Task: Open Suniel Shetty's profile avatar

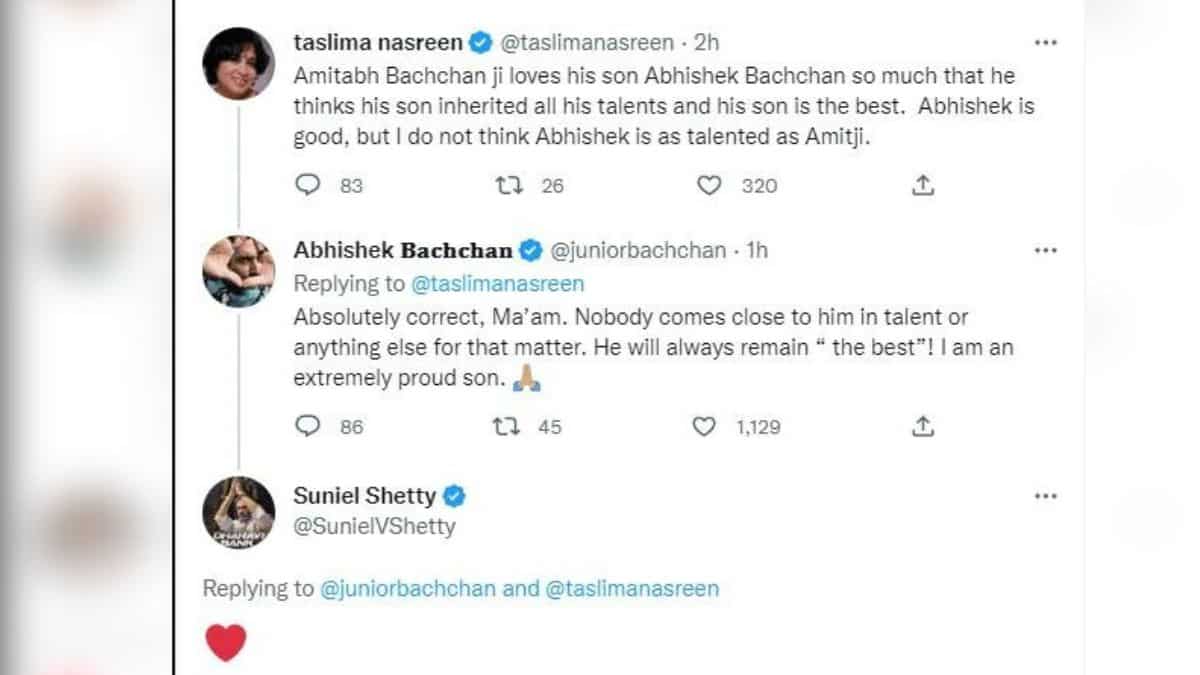Action: (239, 513)
